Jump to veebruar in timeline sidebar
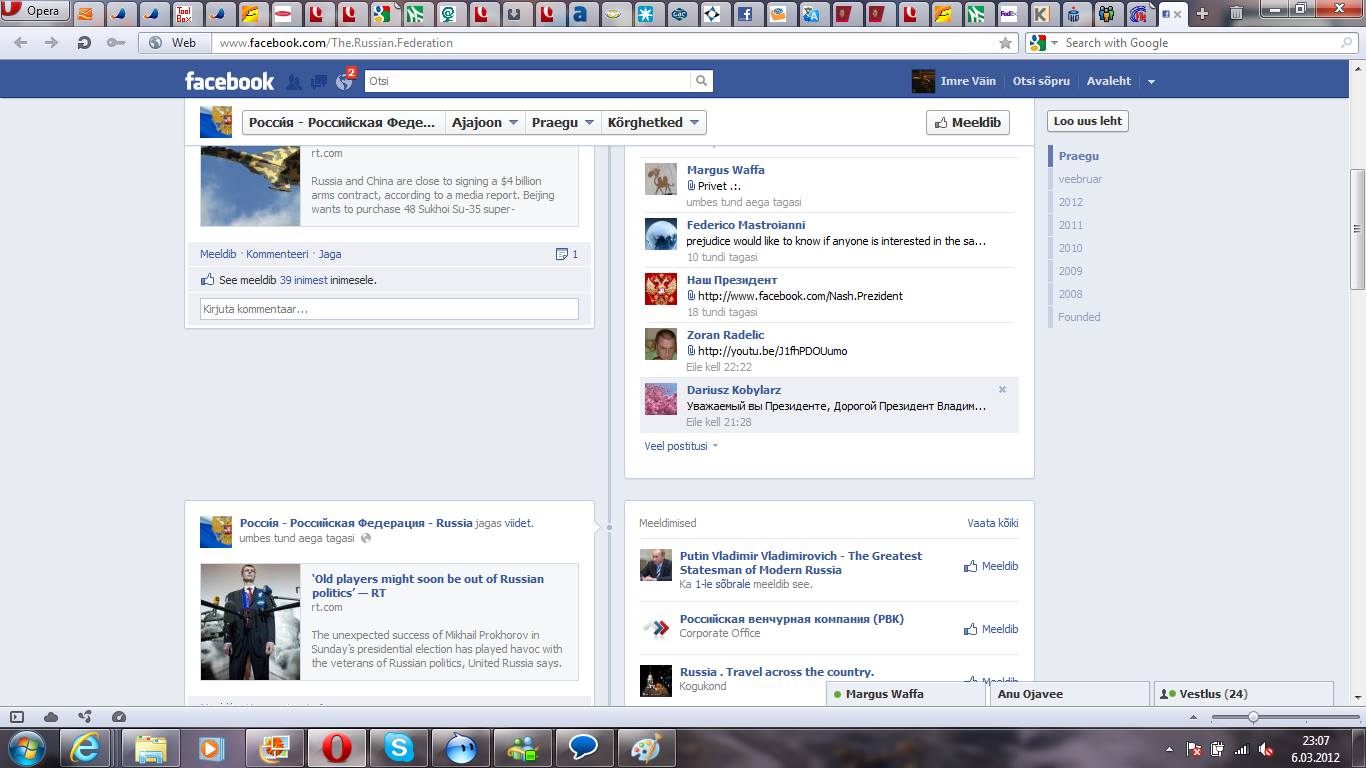Image resolution: width=1366 pixels, height=768 pixels. click(x=1080, y=179)
